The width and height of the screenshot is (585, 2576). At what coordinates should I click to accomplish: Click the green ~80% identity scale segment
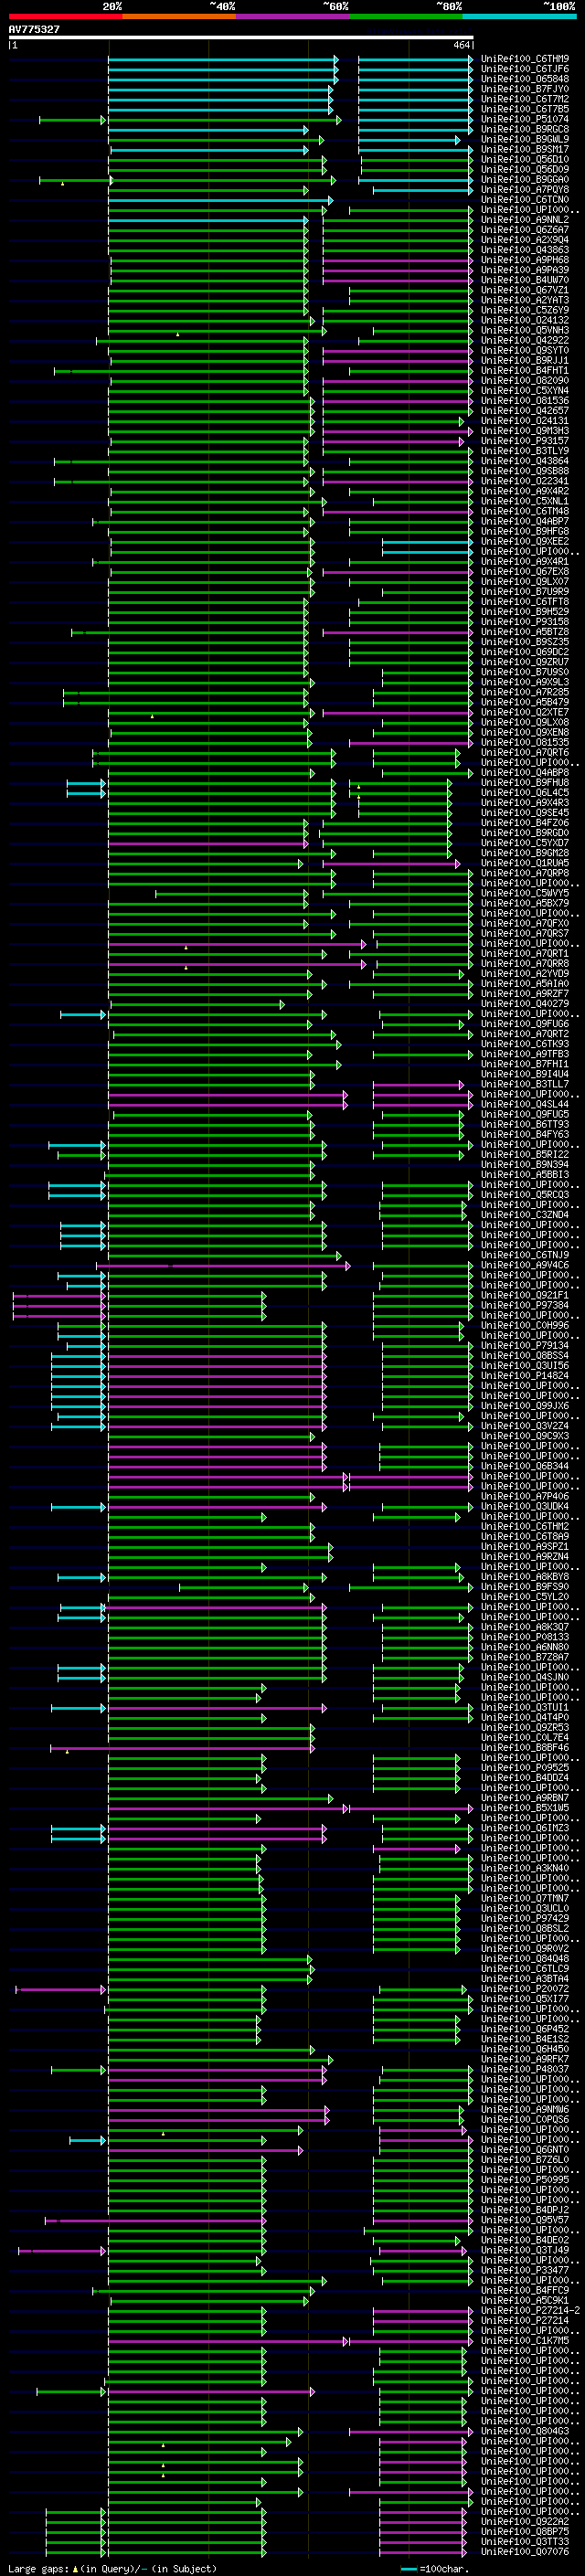click(406, 16)
